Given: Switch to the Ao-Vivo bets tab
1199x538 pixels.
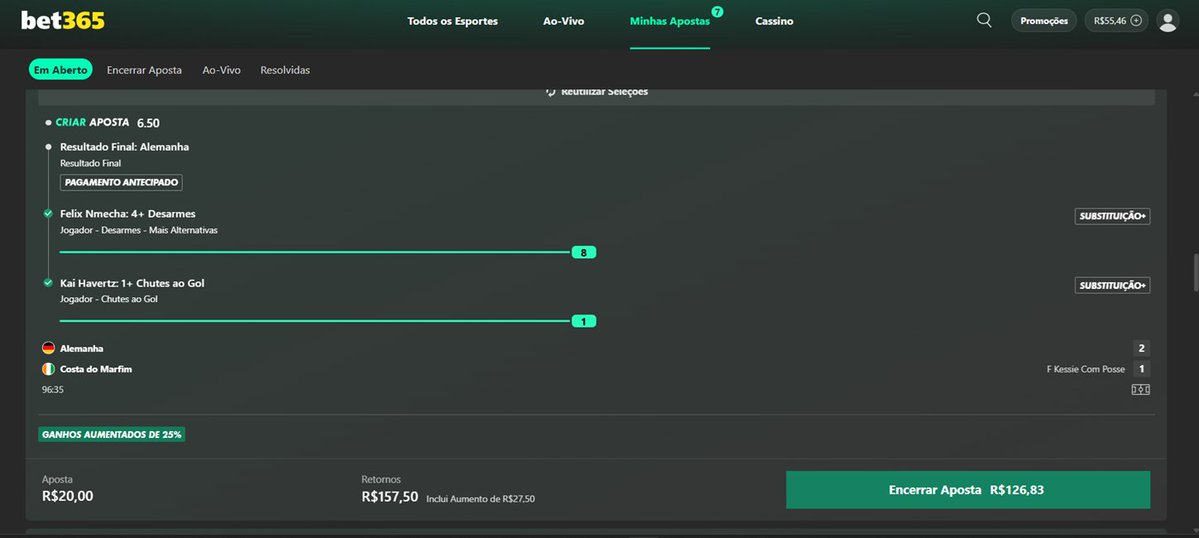Looking at the screenshot, I should click(222, 70).
